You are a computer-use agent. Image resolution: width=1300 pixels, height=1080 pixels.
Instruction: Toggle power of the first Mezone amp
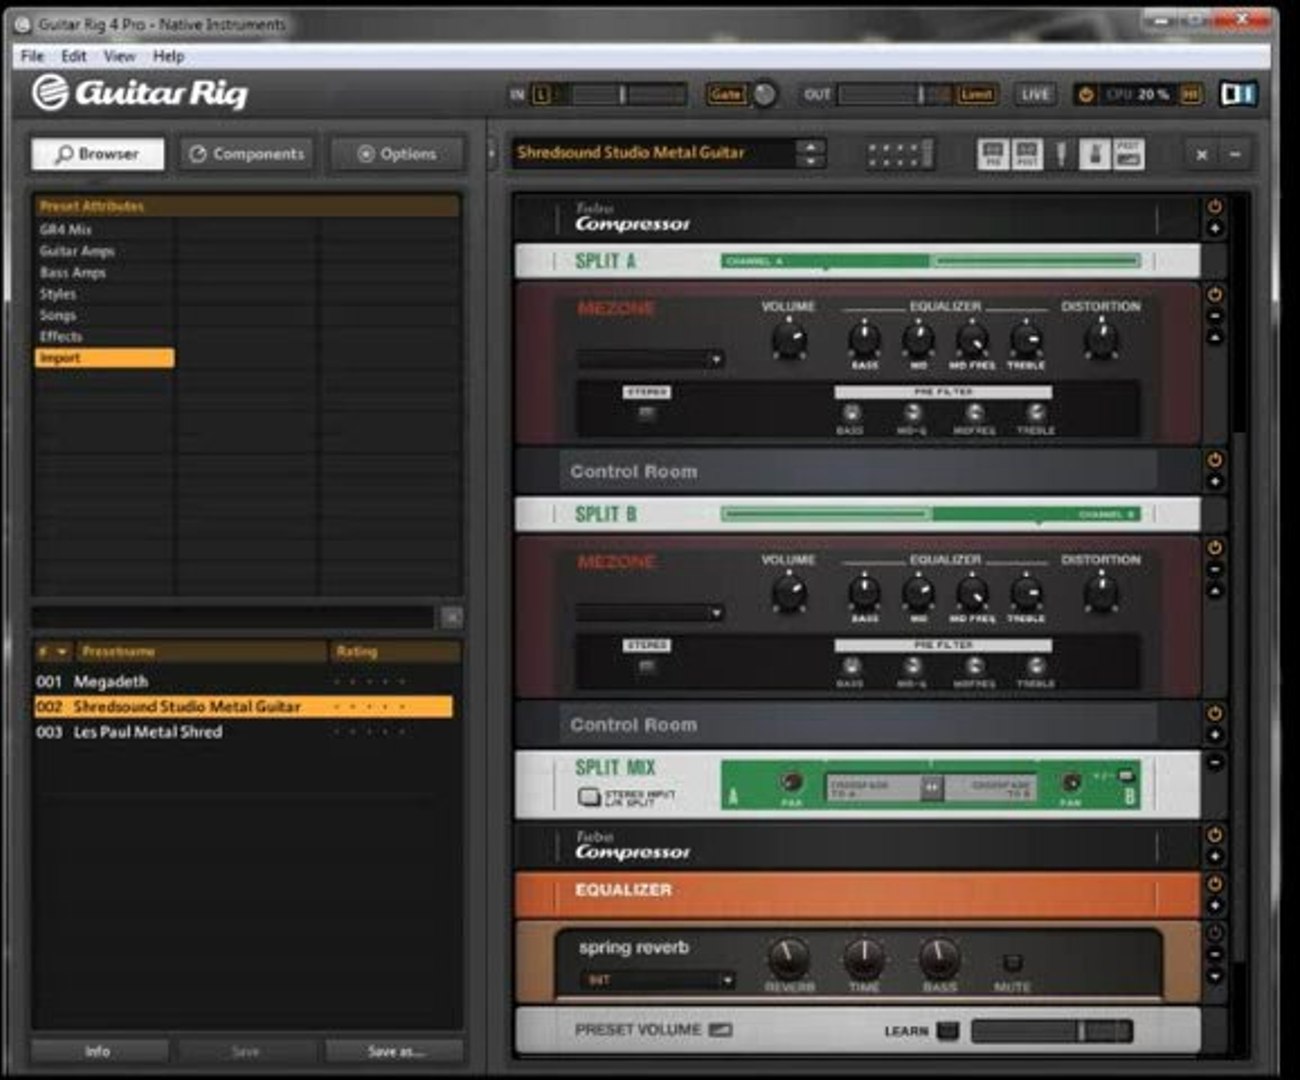[1215, 295]
